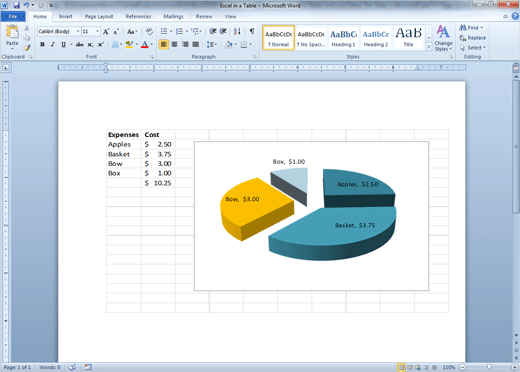Open the Insert ribbon tab
This screenshot has width=520, height=372.
point(66,16)
